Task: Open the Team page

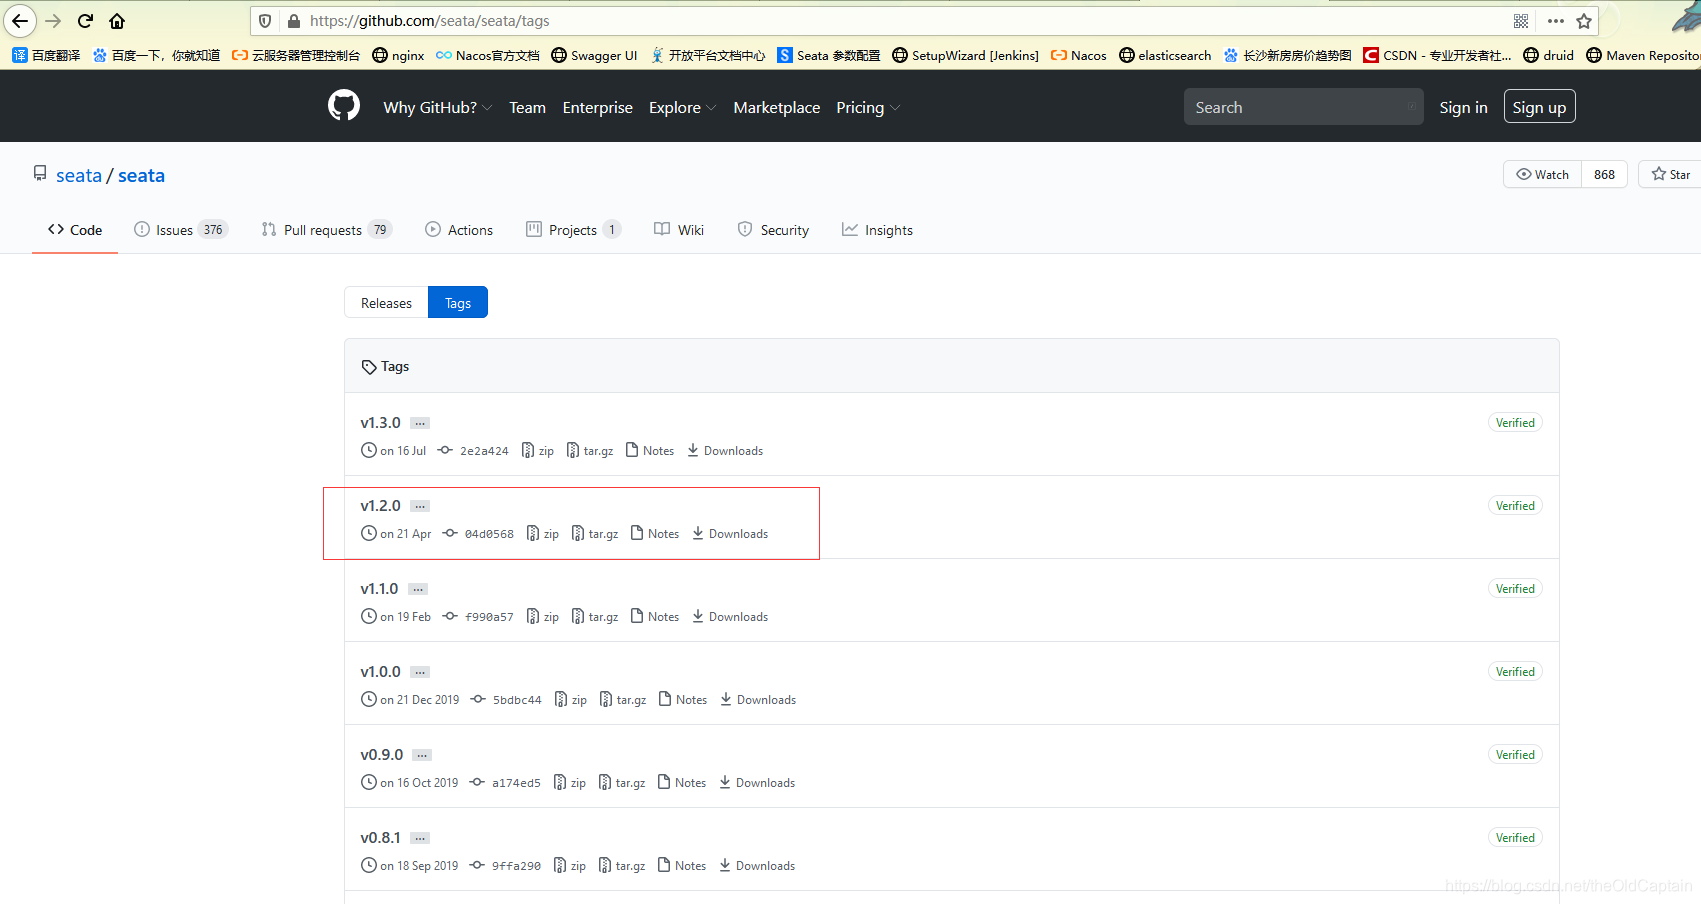Action: [x=527, y=107]
